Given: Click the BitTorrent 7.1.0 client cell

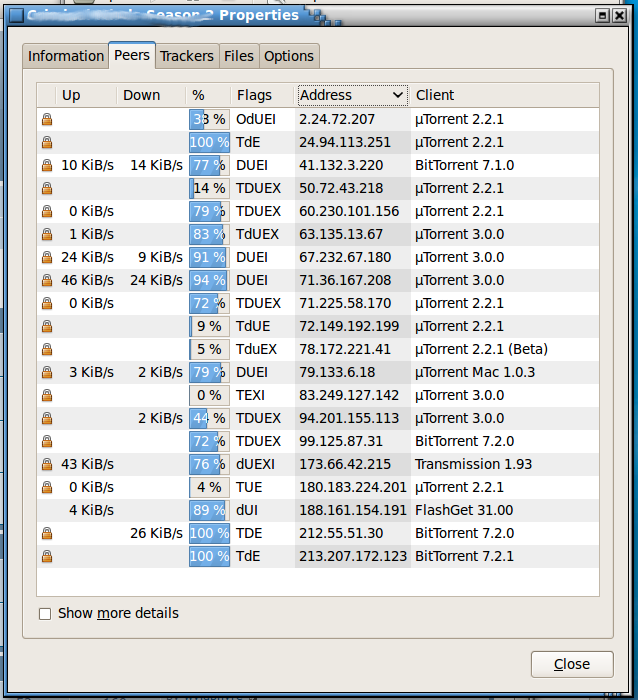Looking at the screenshot, I should coord(464,165).
